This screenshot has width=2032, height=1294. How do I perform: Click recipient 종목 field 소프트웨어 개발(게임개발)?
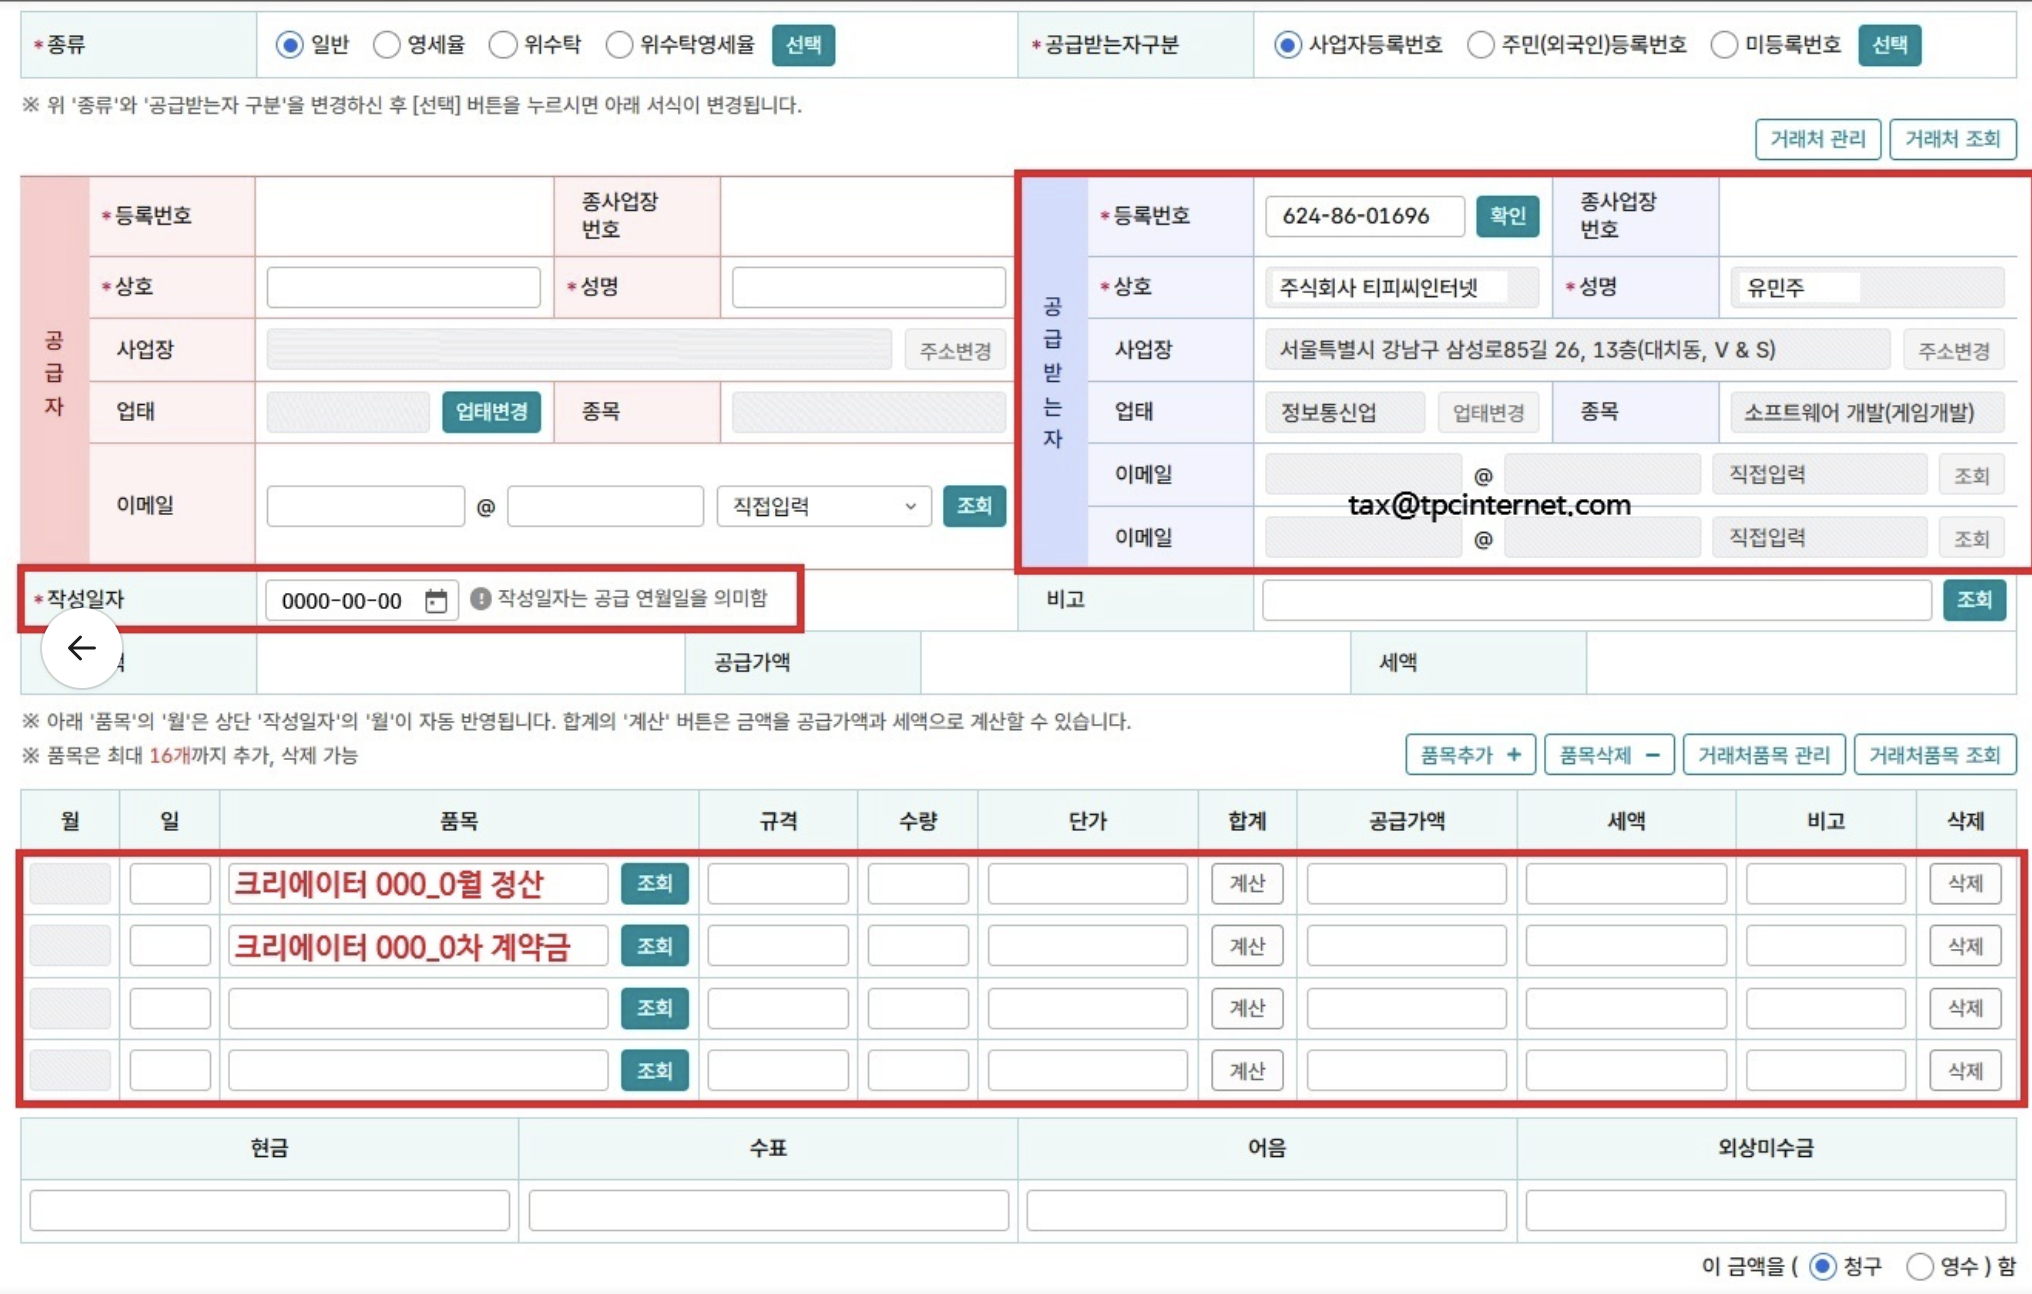coord(1866,412)
